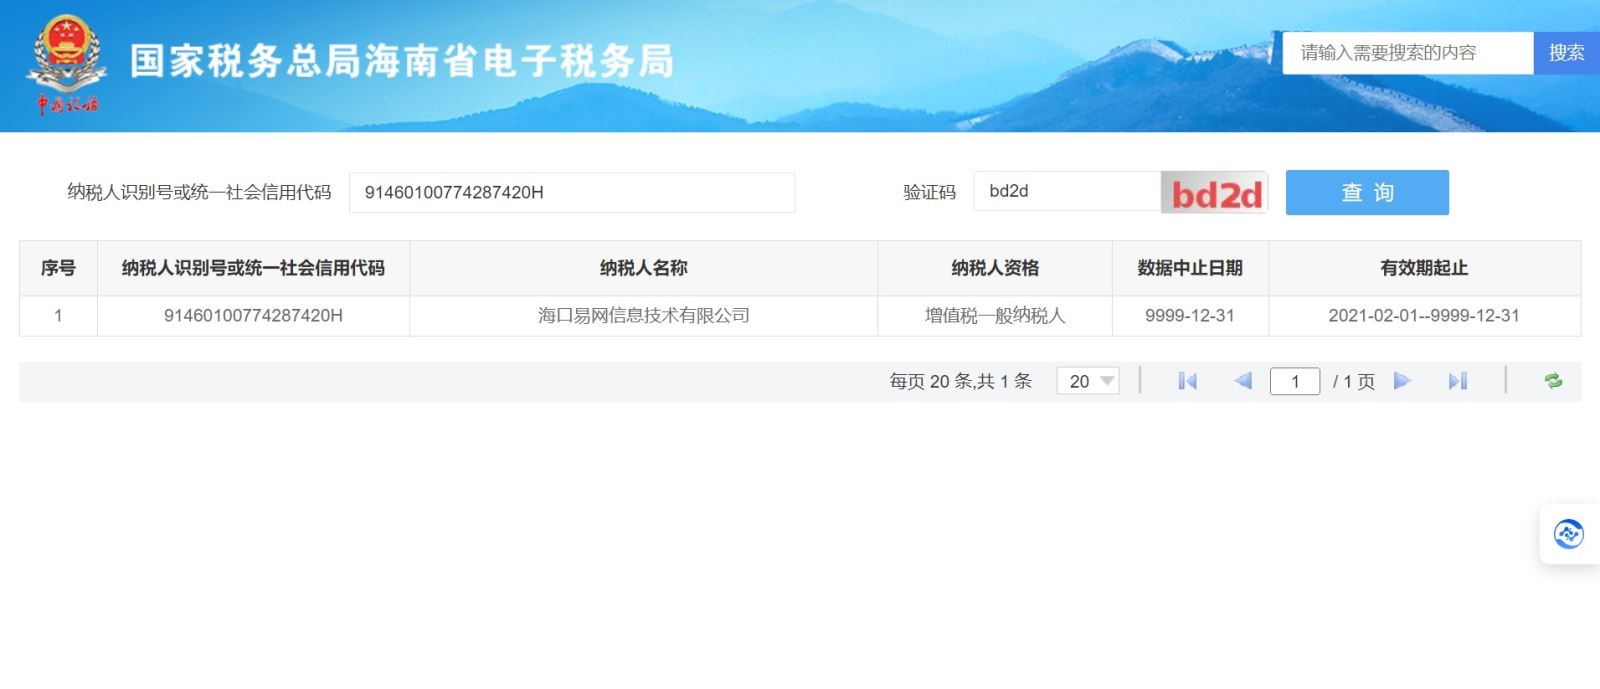Click the 搜索 search button
Image resolution: width=1600 pixels, height=689 pixels.
tap(1566, 53)
